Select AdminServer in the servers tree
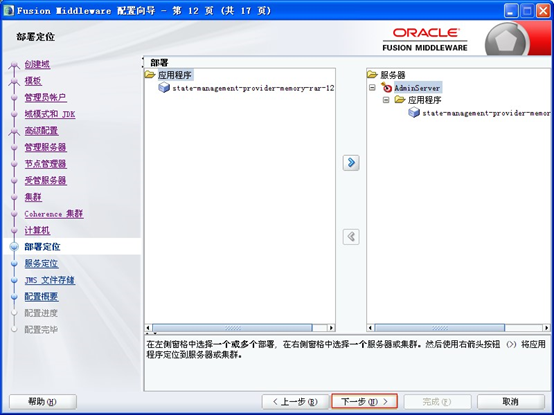The image size is (554, 415). click(x=417, y=88)
